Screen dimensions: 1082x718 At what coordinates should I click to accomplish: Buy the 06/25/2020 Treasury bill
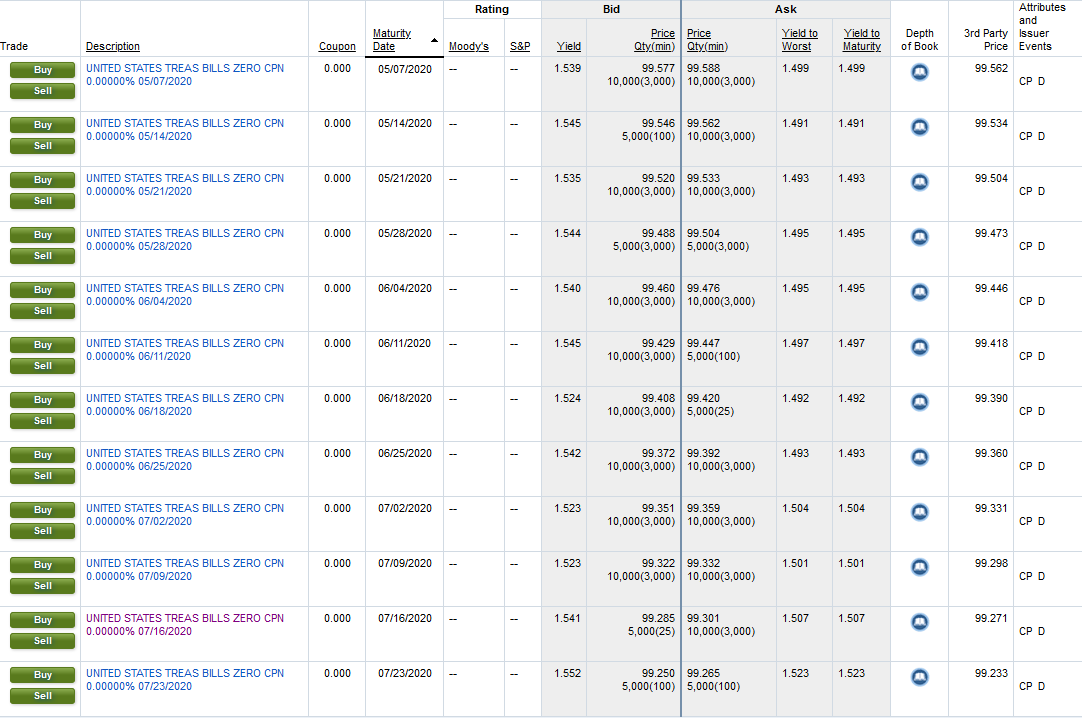click(43, 455)
